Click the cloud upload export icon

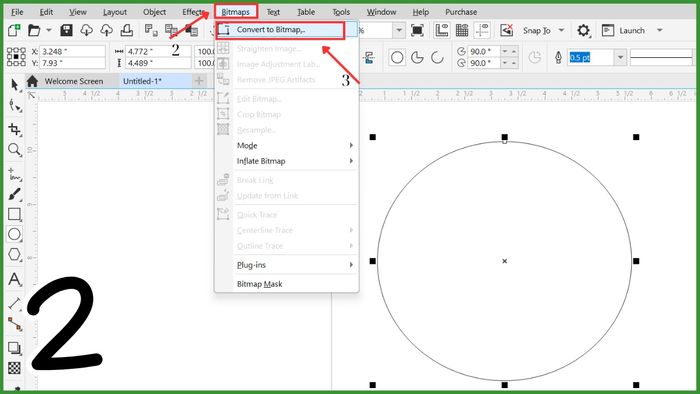click(x=106, y=30)
